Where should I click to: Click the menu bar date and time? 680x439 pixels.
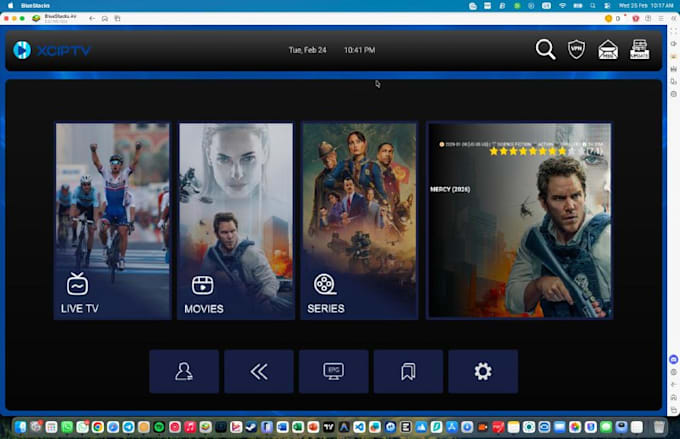click(646, 6)
